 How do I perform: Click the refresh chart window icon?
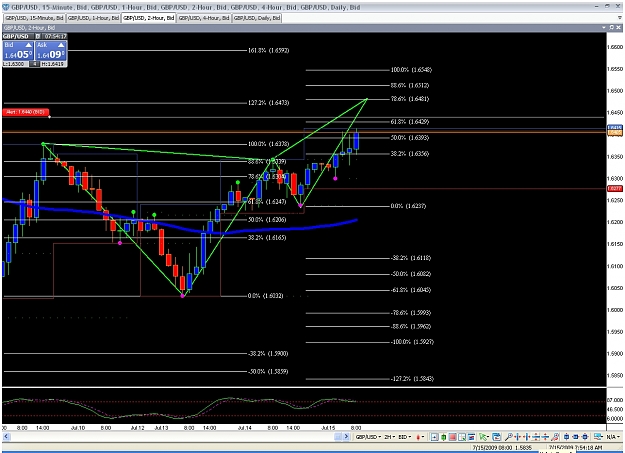coord(496,437)
